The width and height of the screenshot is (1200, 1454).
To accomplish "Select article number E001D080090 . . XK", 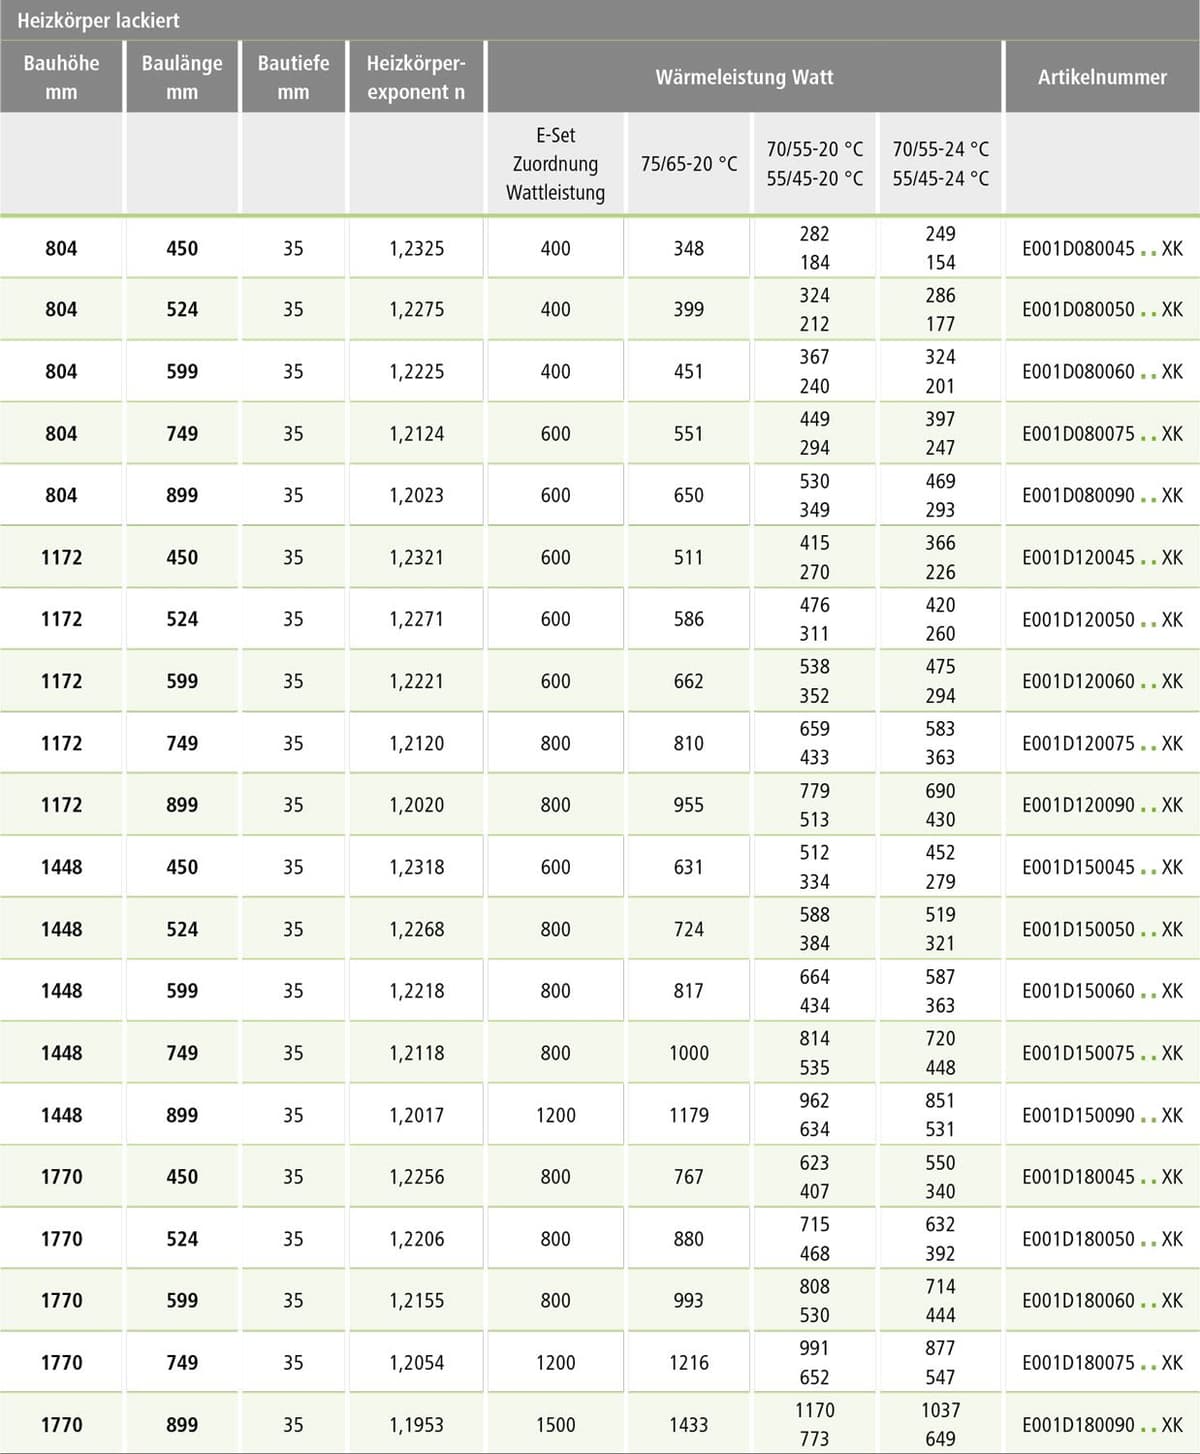I will click(x=1102, y=496).
